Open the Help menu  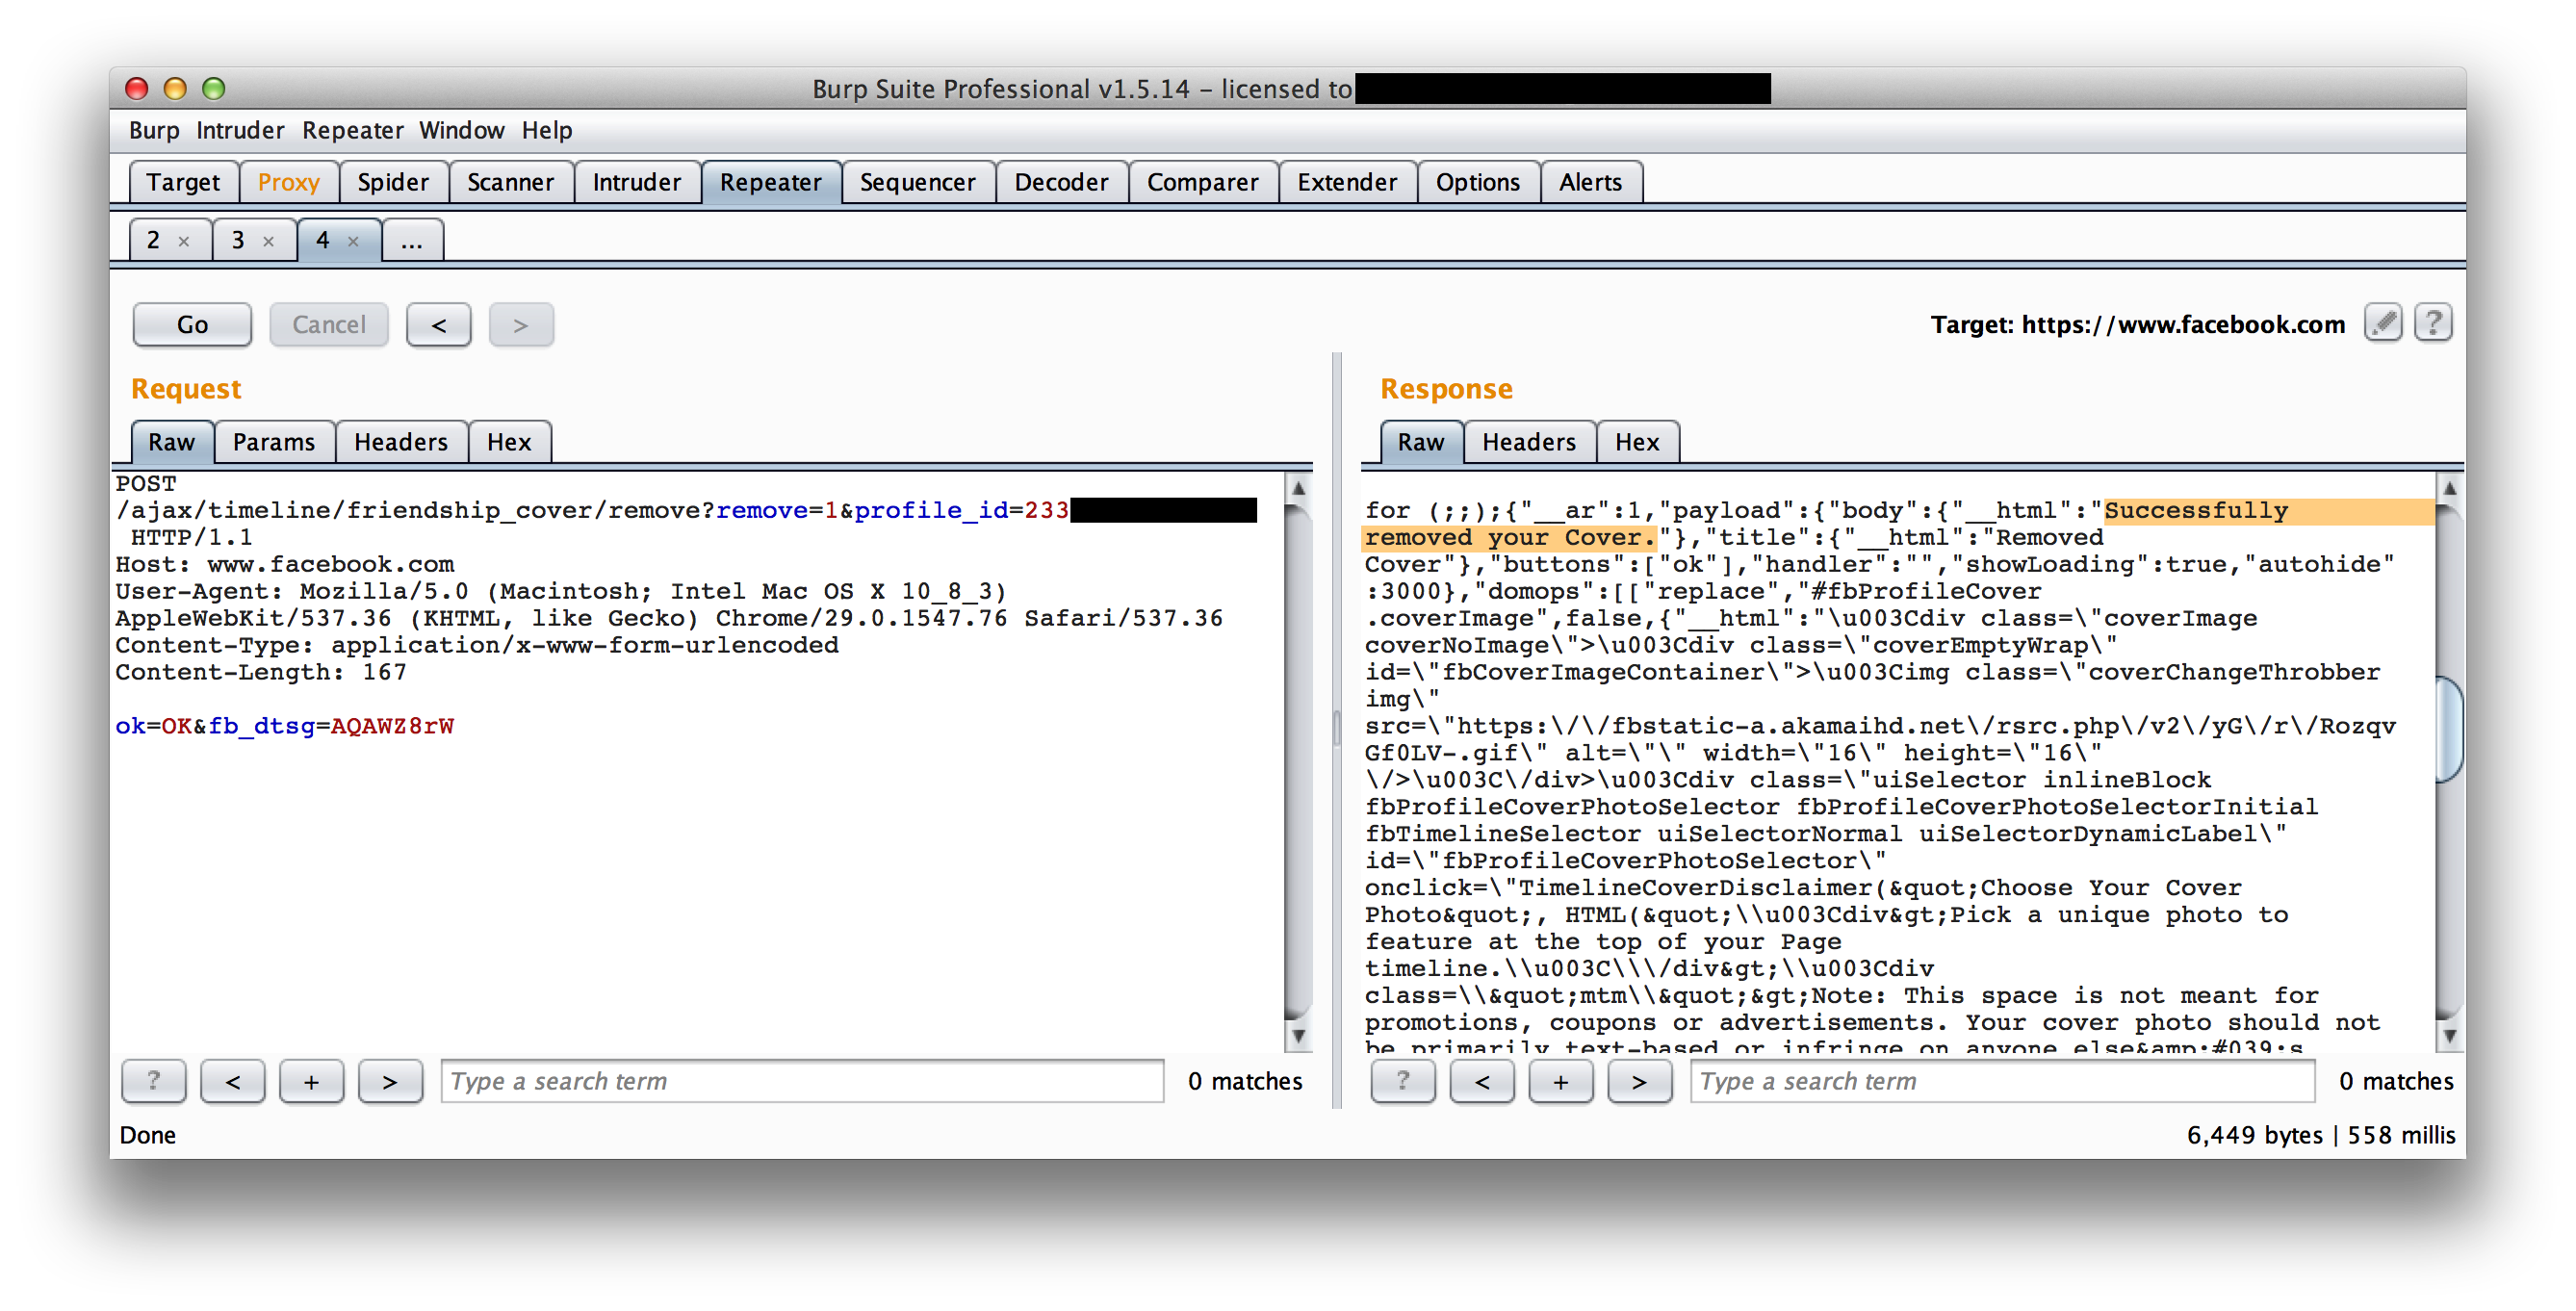(547, 130)
